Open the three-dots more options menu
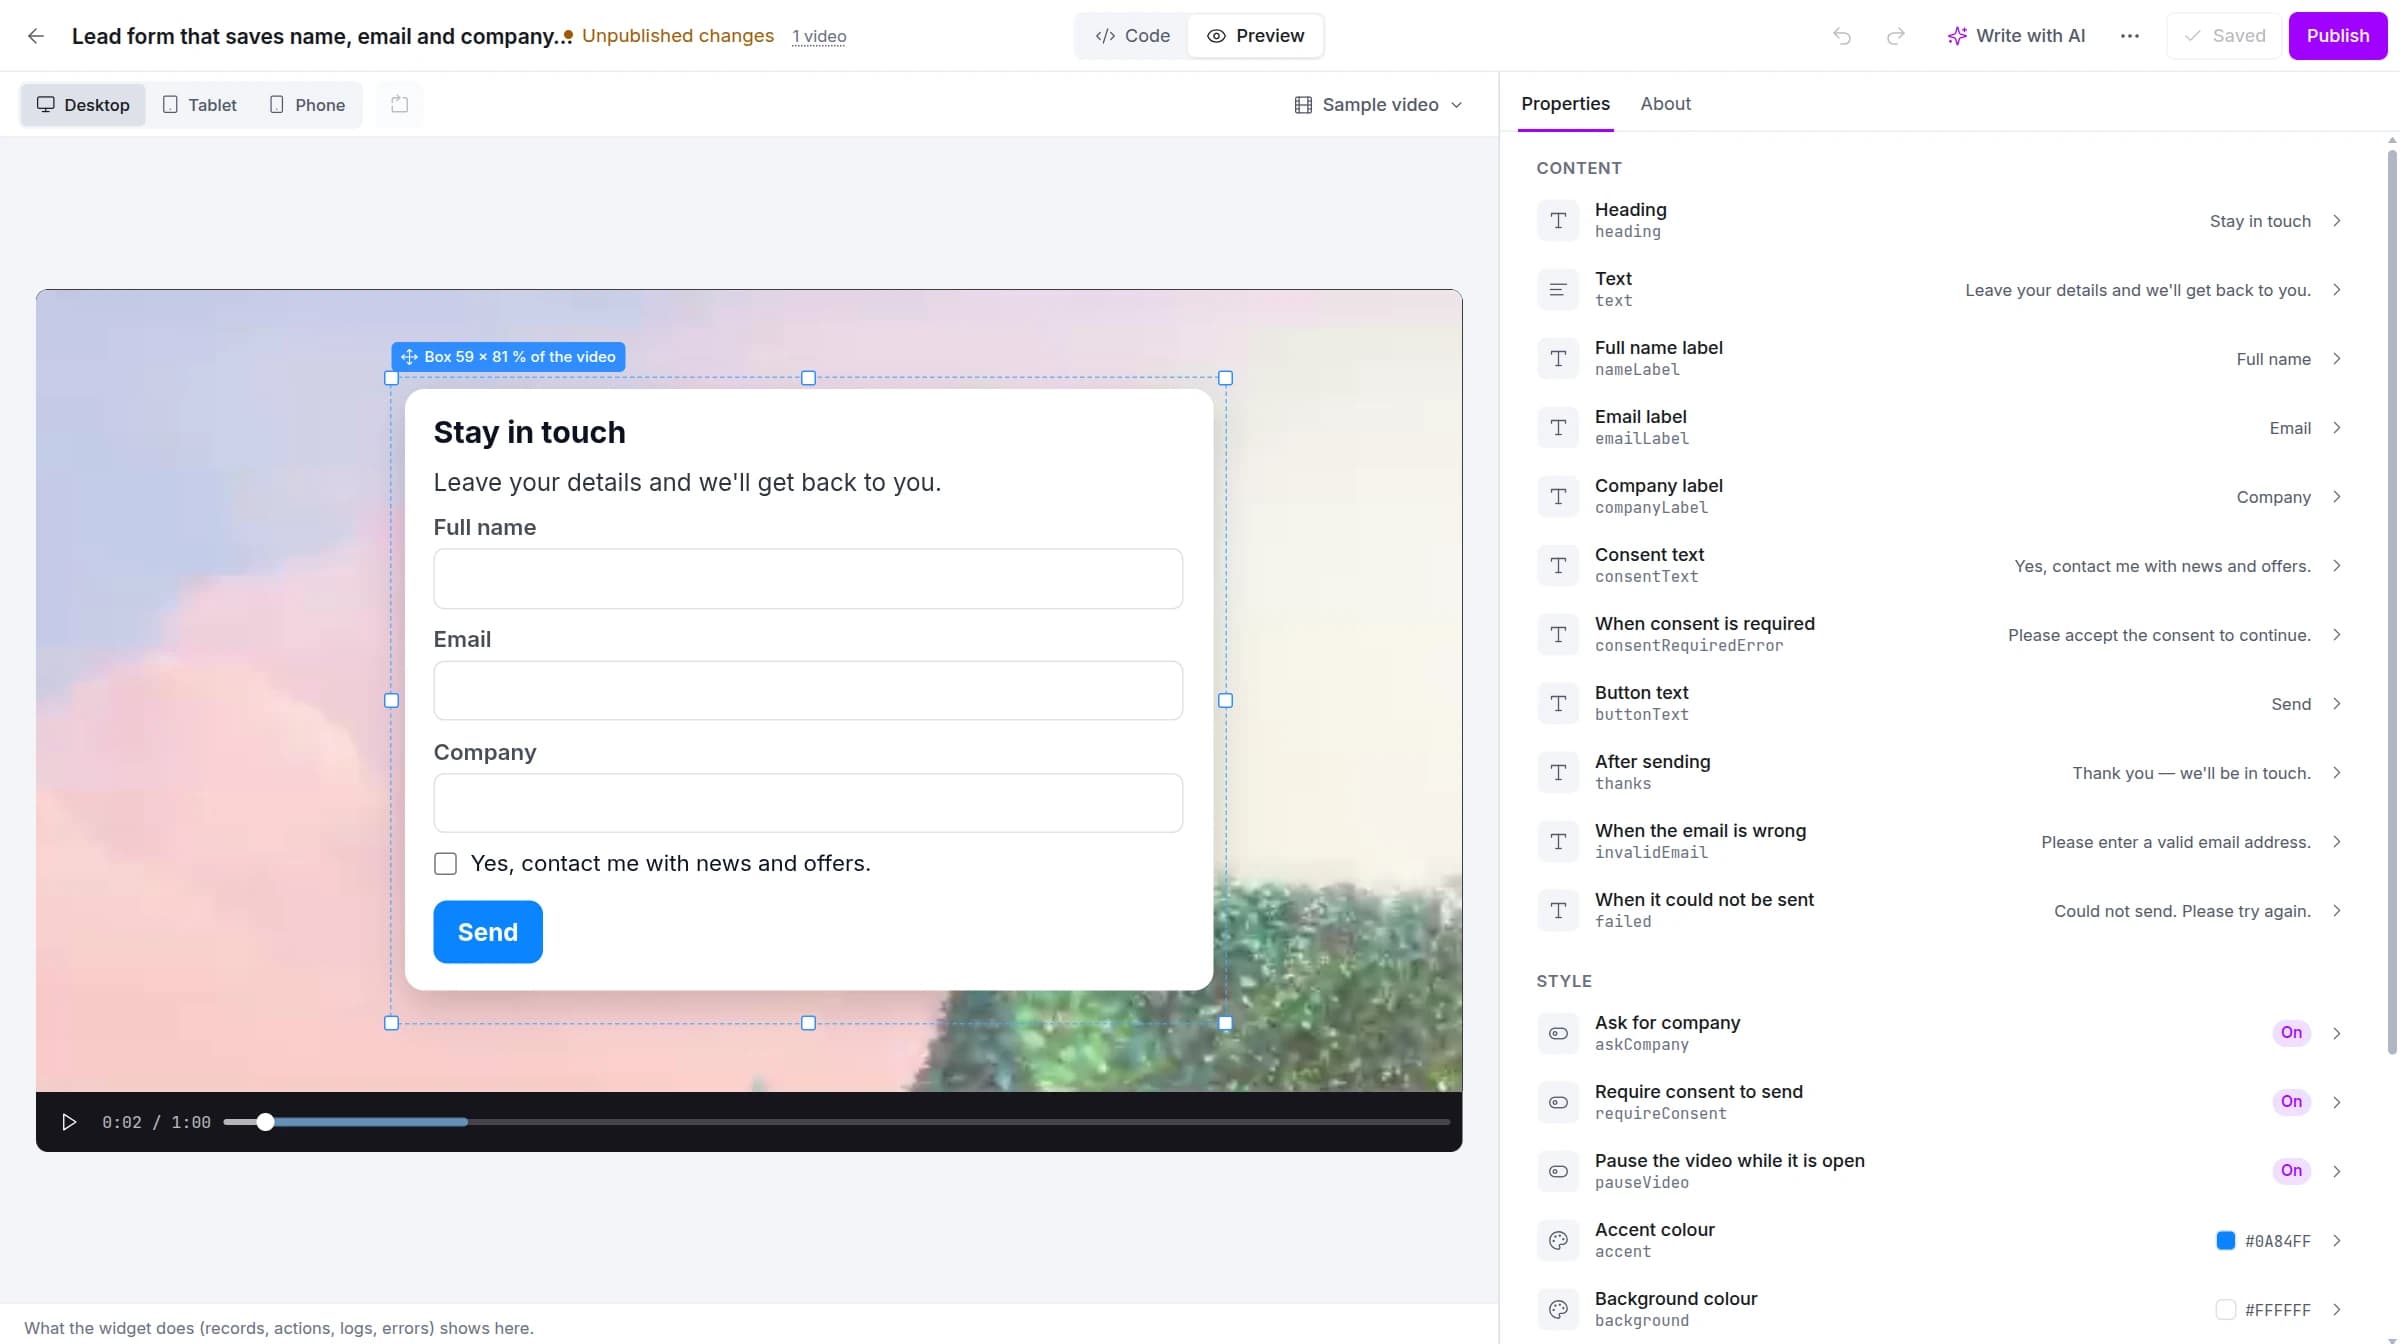 (x=2130, y=36)
